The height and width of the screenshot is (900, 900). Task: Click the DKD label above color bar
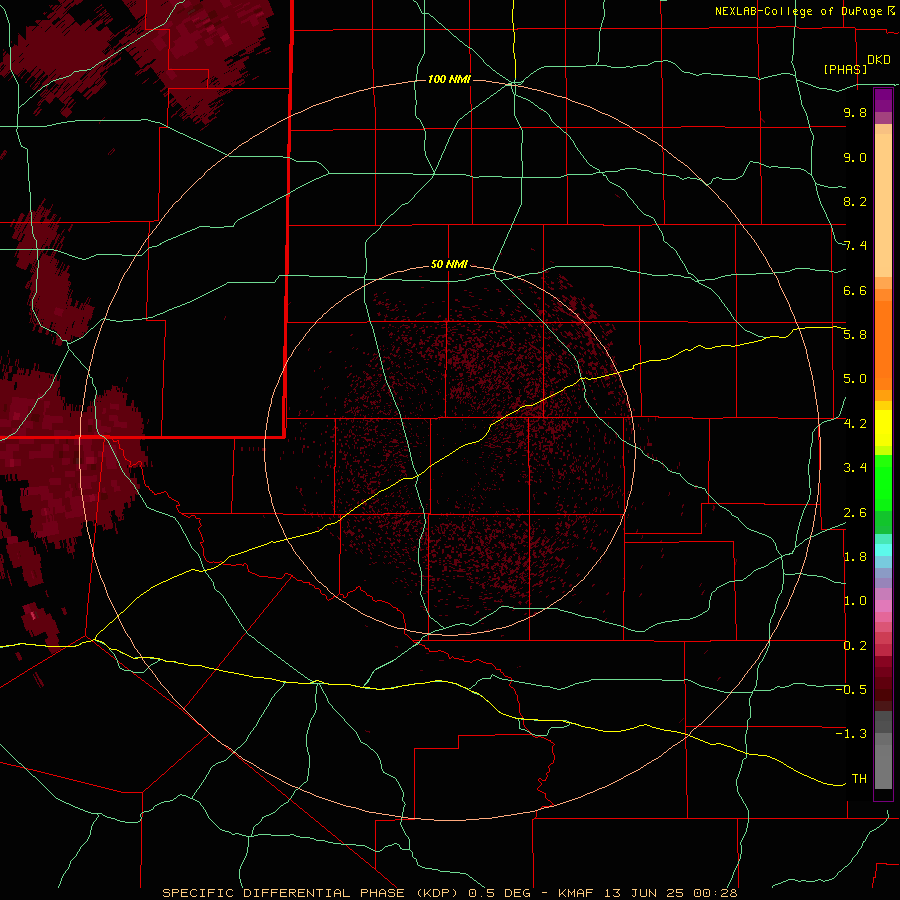(x=879, y=60)
